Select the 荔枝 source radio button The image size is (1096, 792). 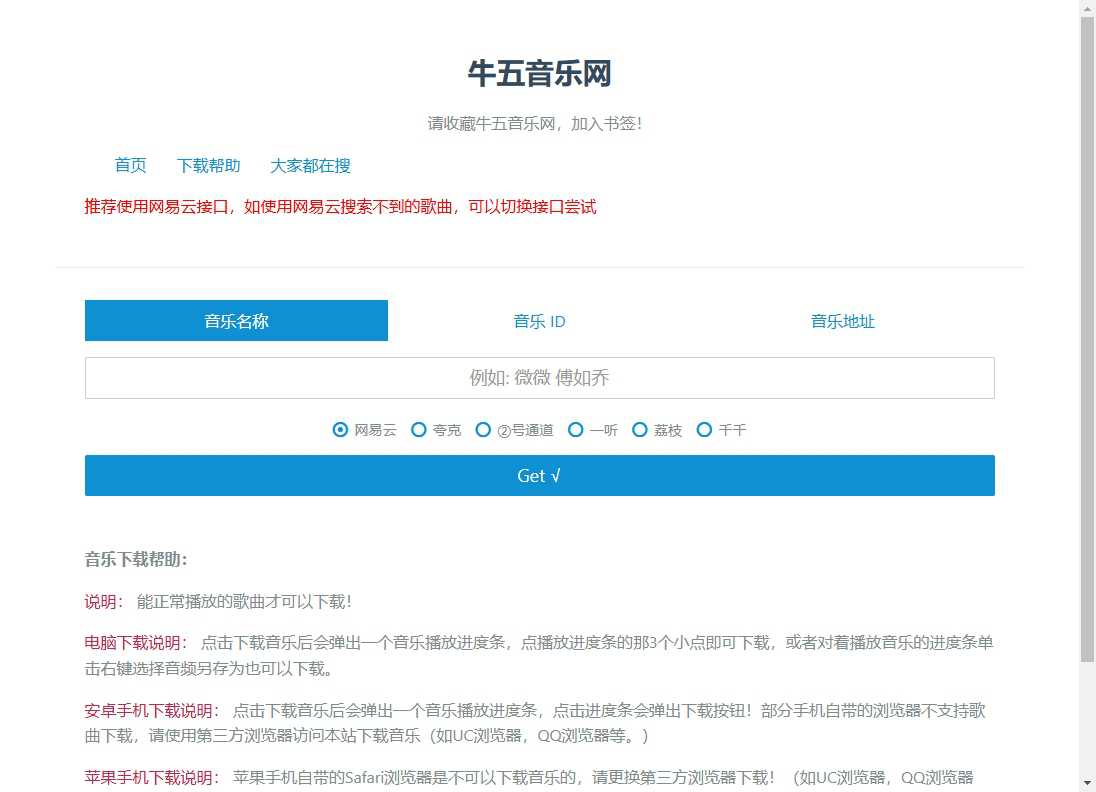click(640, 430)
